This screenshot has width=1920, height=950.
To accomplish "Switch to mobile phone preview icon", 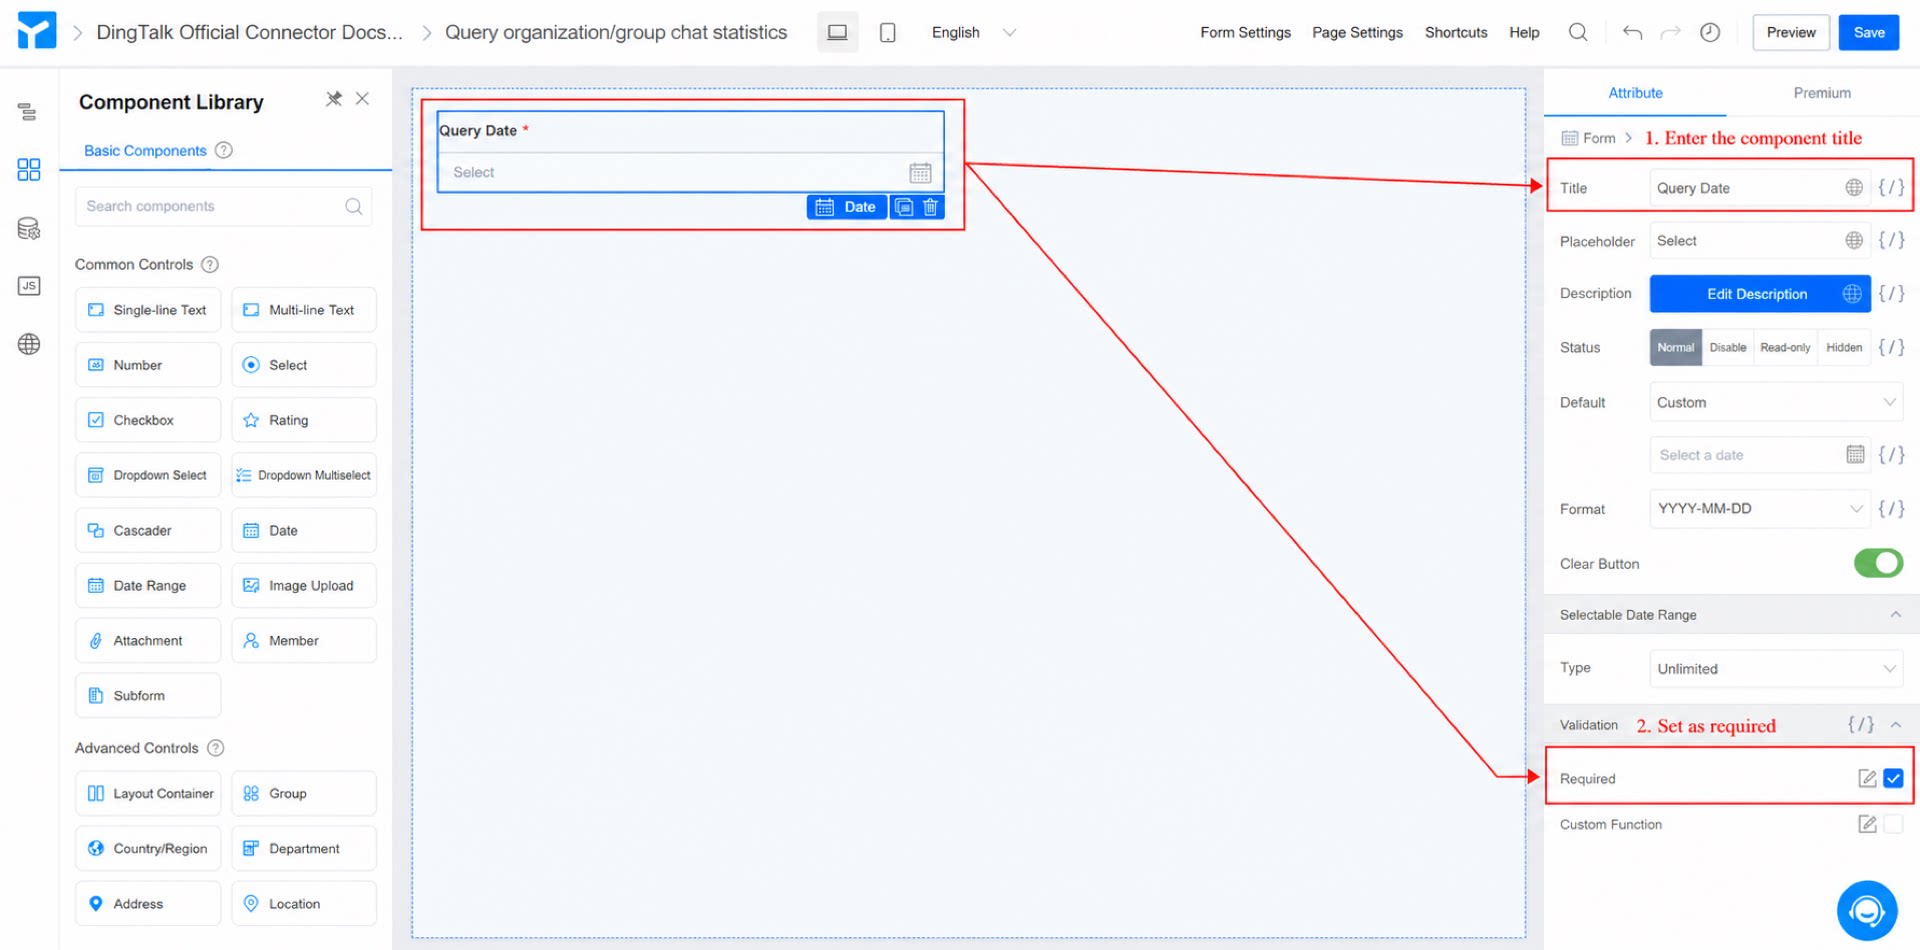I will tap(887, 33).
